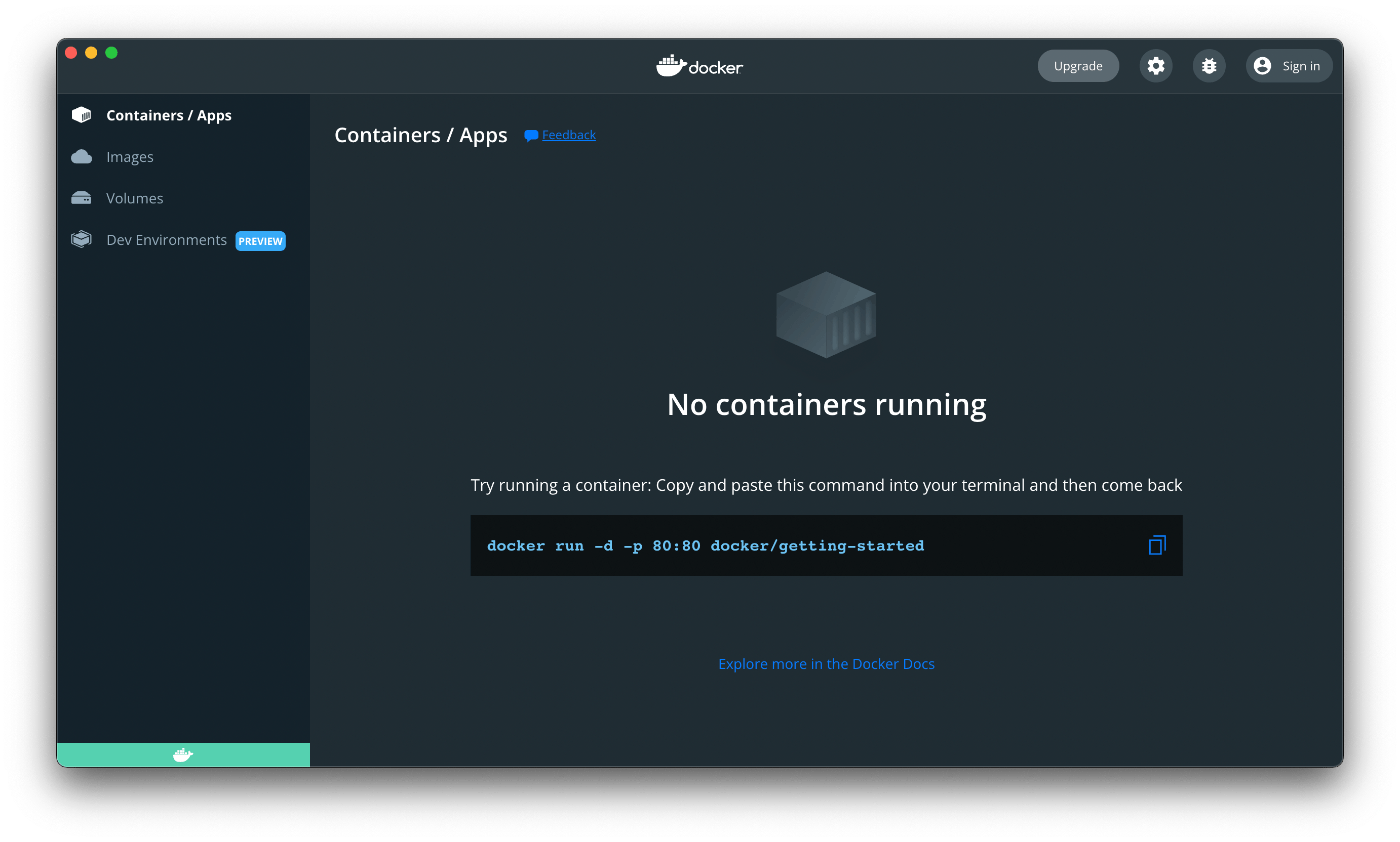The width and height of the screenshot is (1400, 842).
Task: Click the Upgrade button
Action: [x=1078, y=66]
